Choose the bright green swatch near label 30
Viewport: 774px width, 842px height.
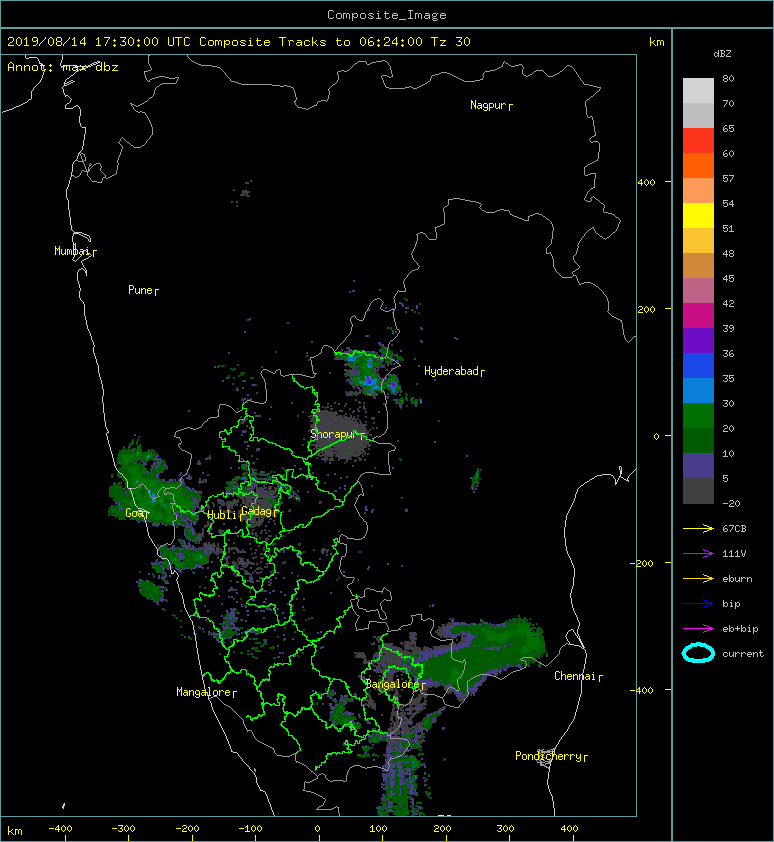point(698,416)
